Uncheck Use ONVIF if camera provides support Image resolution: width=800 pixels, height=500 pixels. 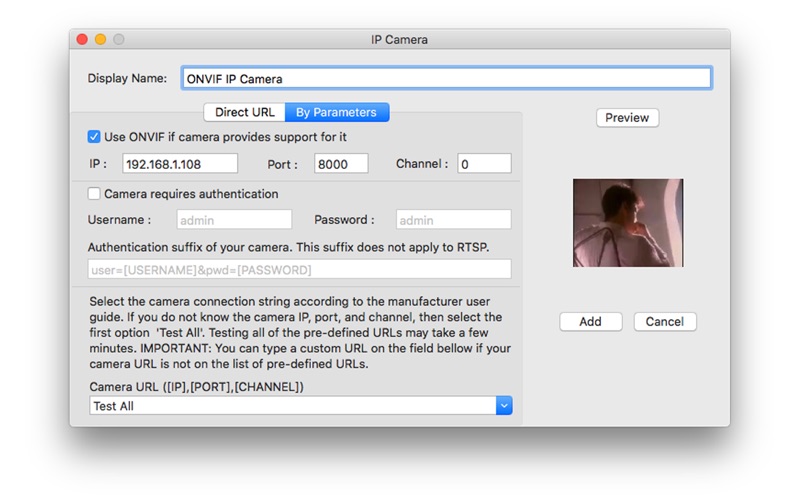[94, 137]
